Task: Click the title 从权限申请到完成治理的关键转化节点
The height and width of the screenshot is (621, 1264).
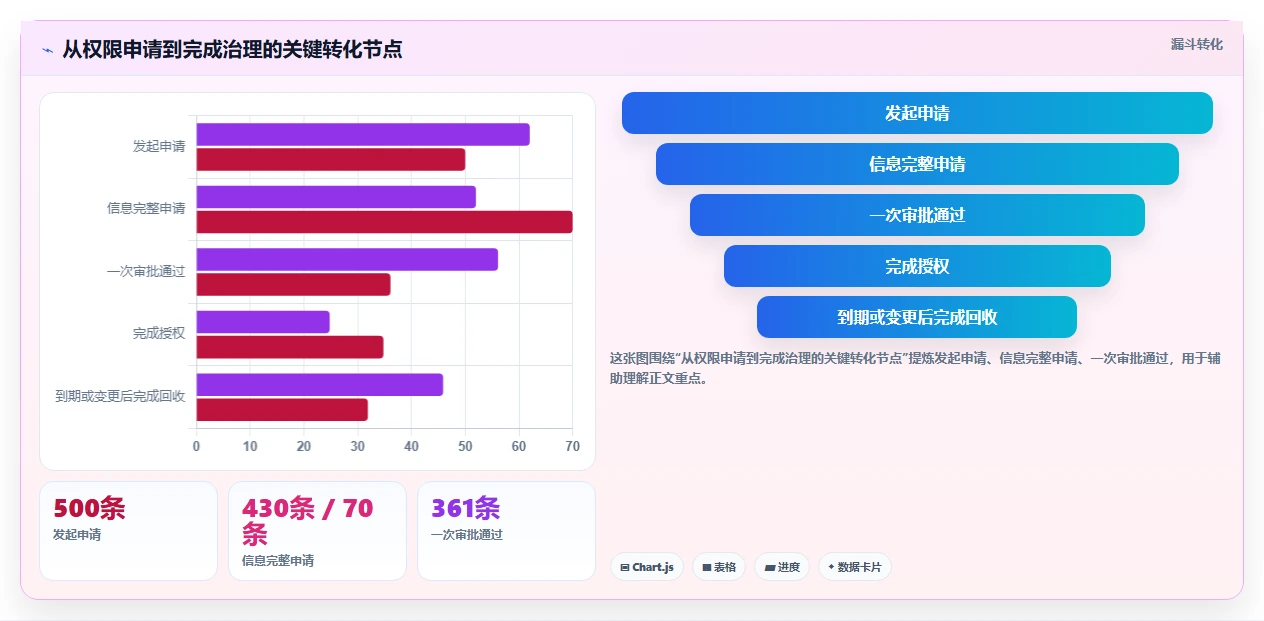Action: [232, 50]
